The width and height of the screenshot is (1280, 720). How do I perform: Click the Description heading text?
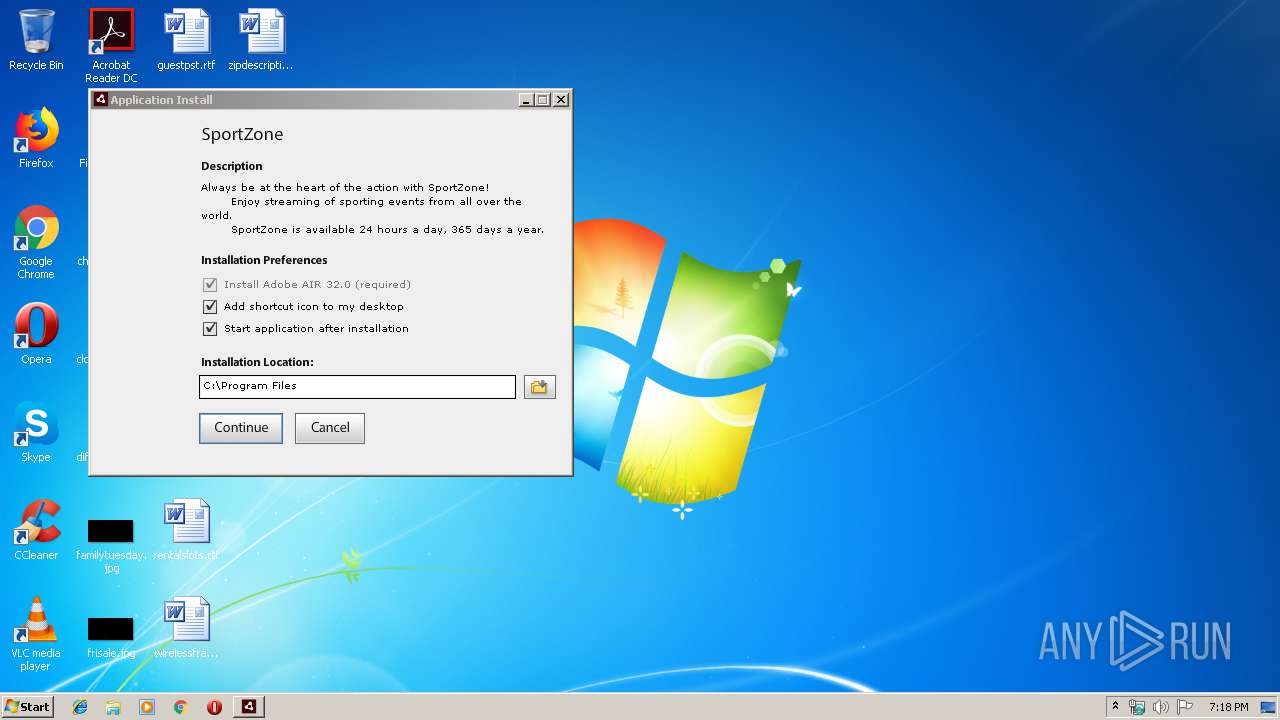[x=232, y=166]
